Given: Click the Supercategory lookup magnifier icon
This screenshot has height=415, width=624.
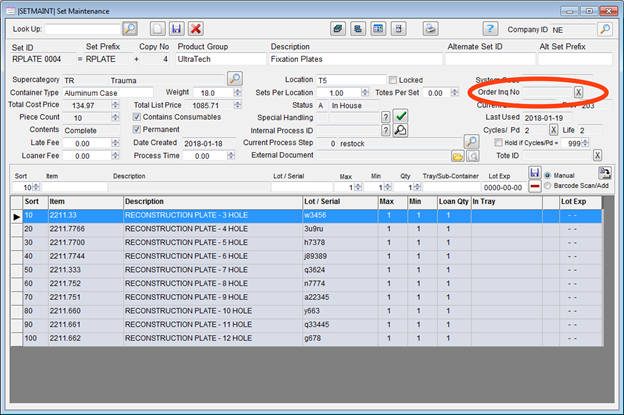Looking at the screenshot, I should [234, 79].
